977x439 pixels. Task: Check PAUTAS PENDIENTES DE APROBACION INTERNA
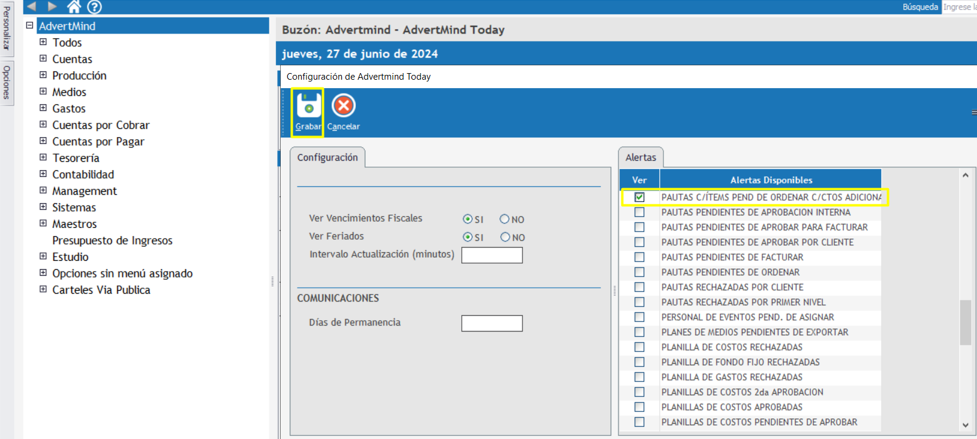(639, 212)
